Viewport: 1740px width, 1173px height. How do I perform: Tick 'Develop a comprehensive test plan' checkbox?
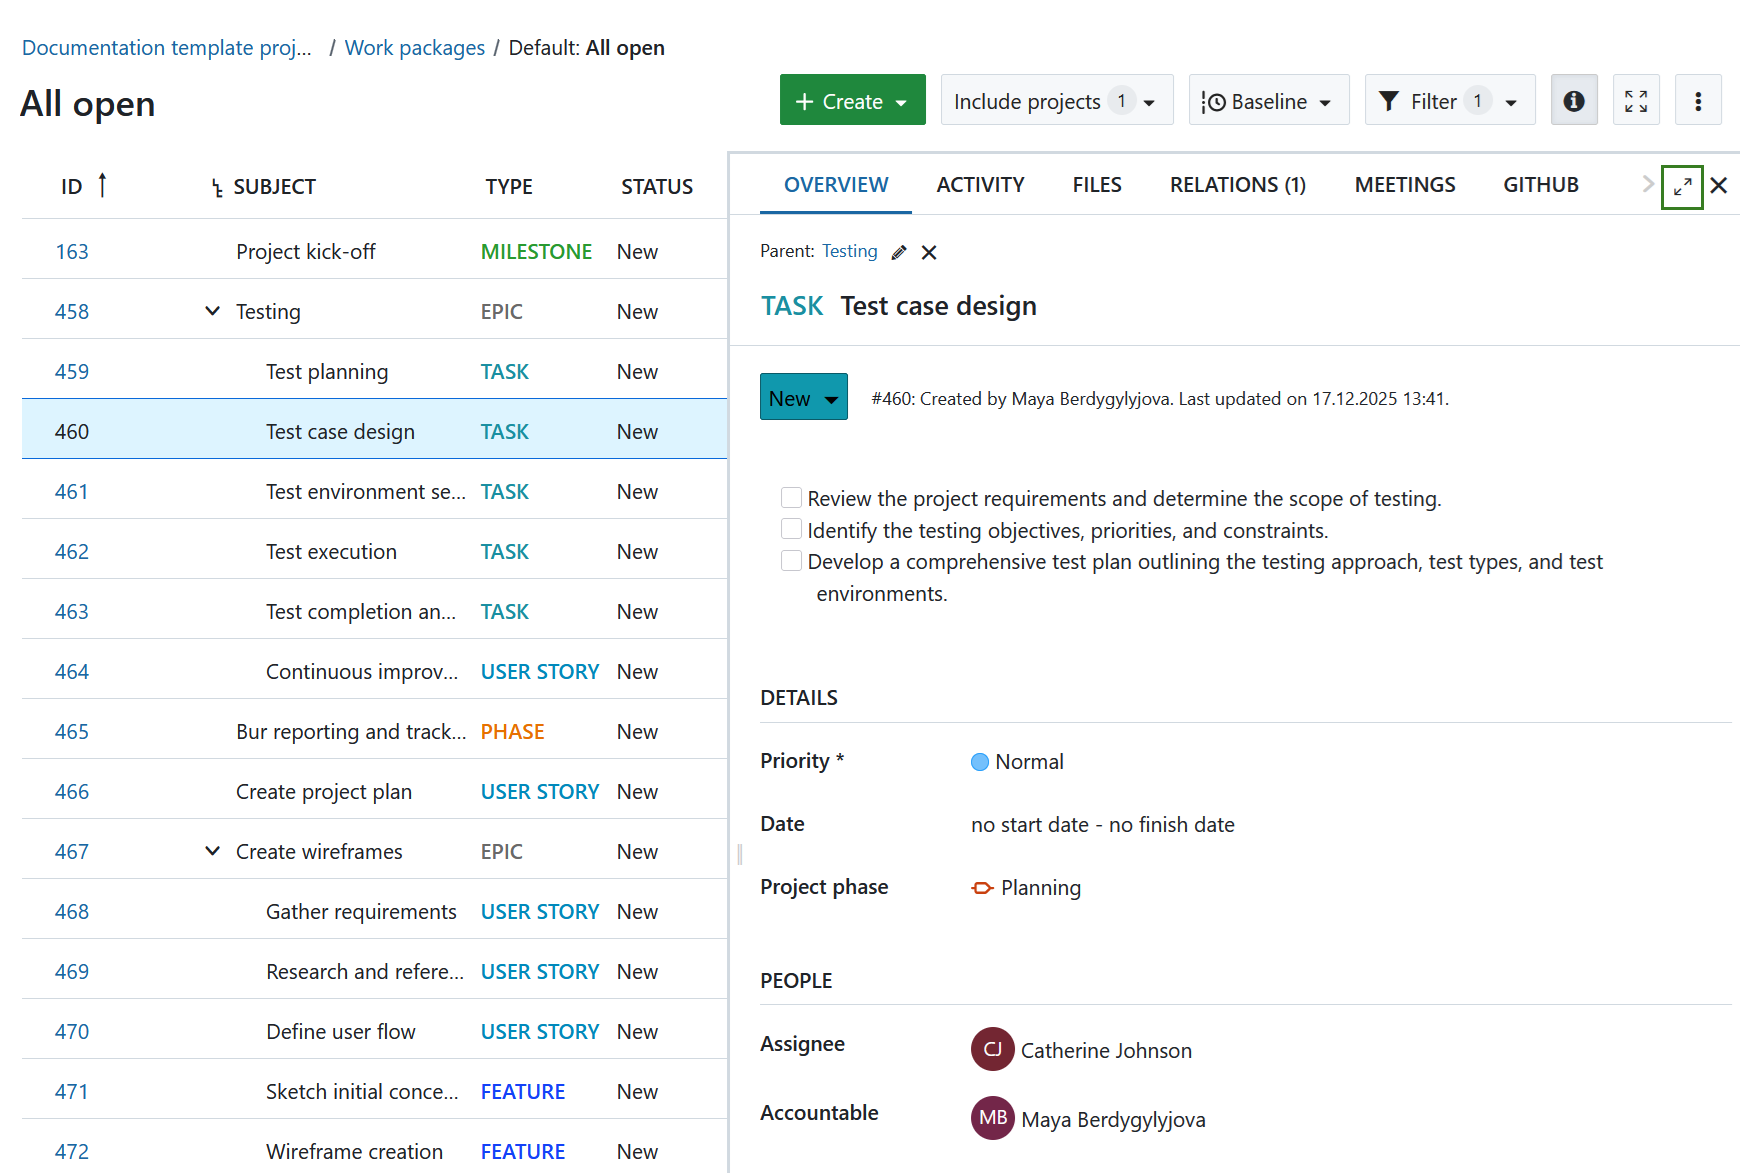[791, 561]
